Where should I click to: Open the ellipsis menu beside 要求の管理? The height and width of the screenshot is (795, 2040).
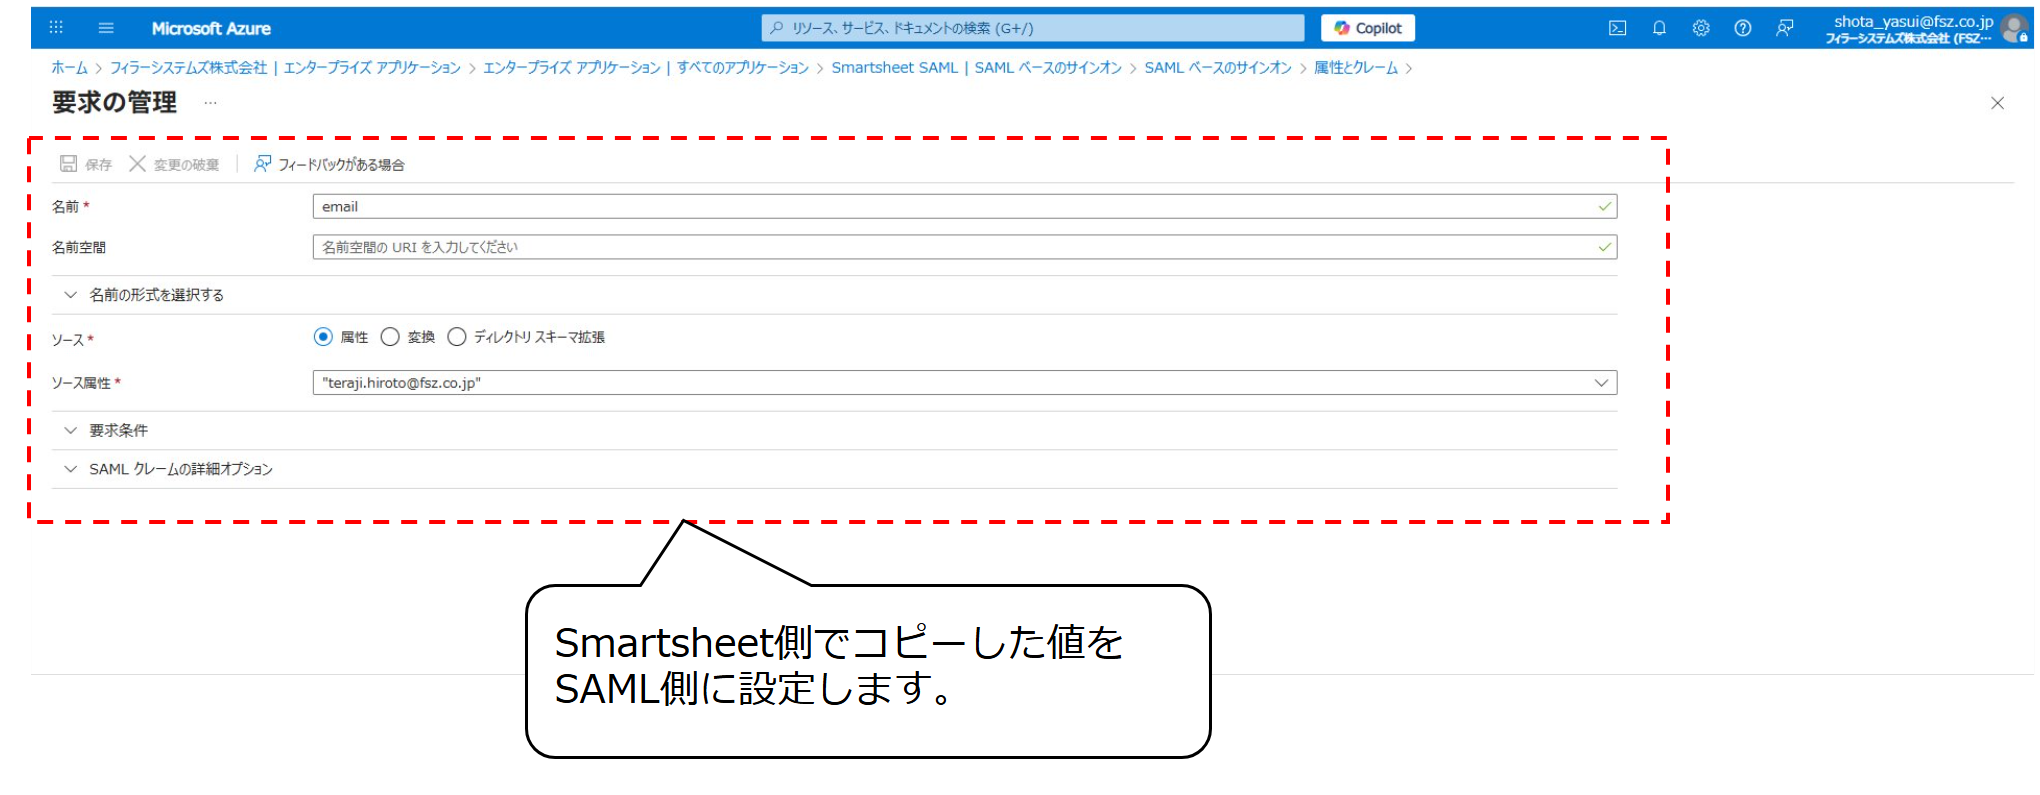[210, 102]
